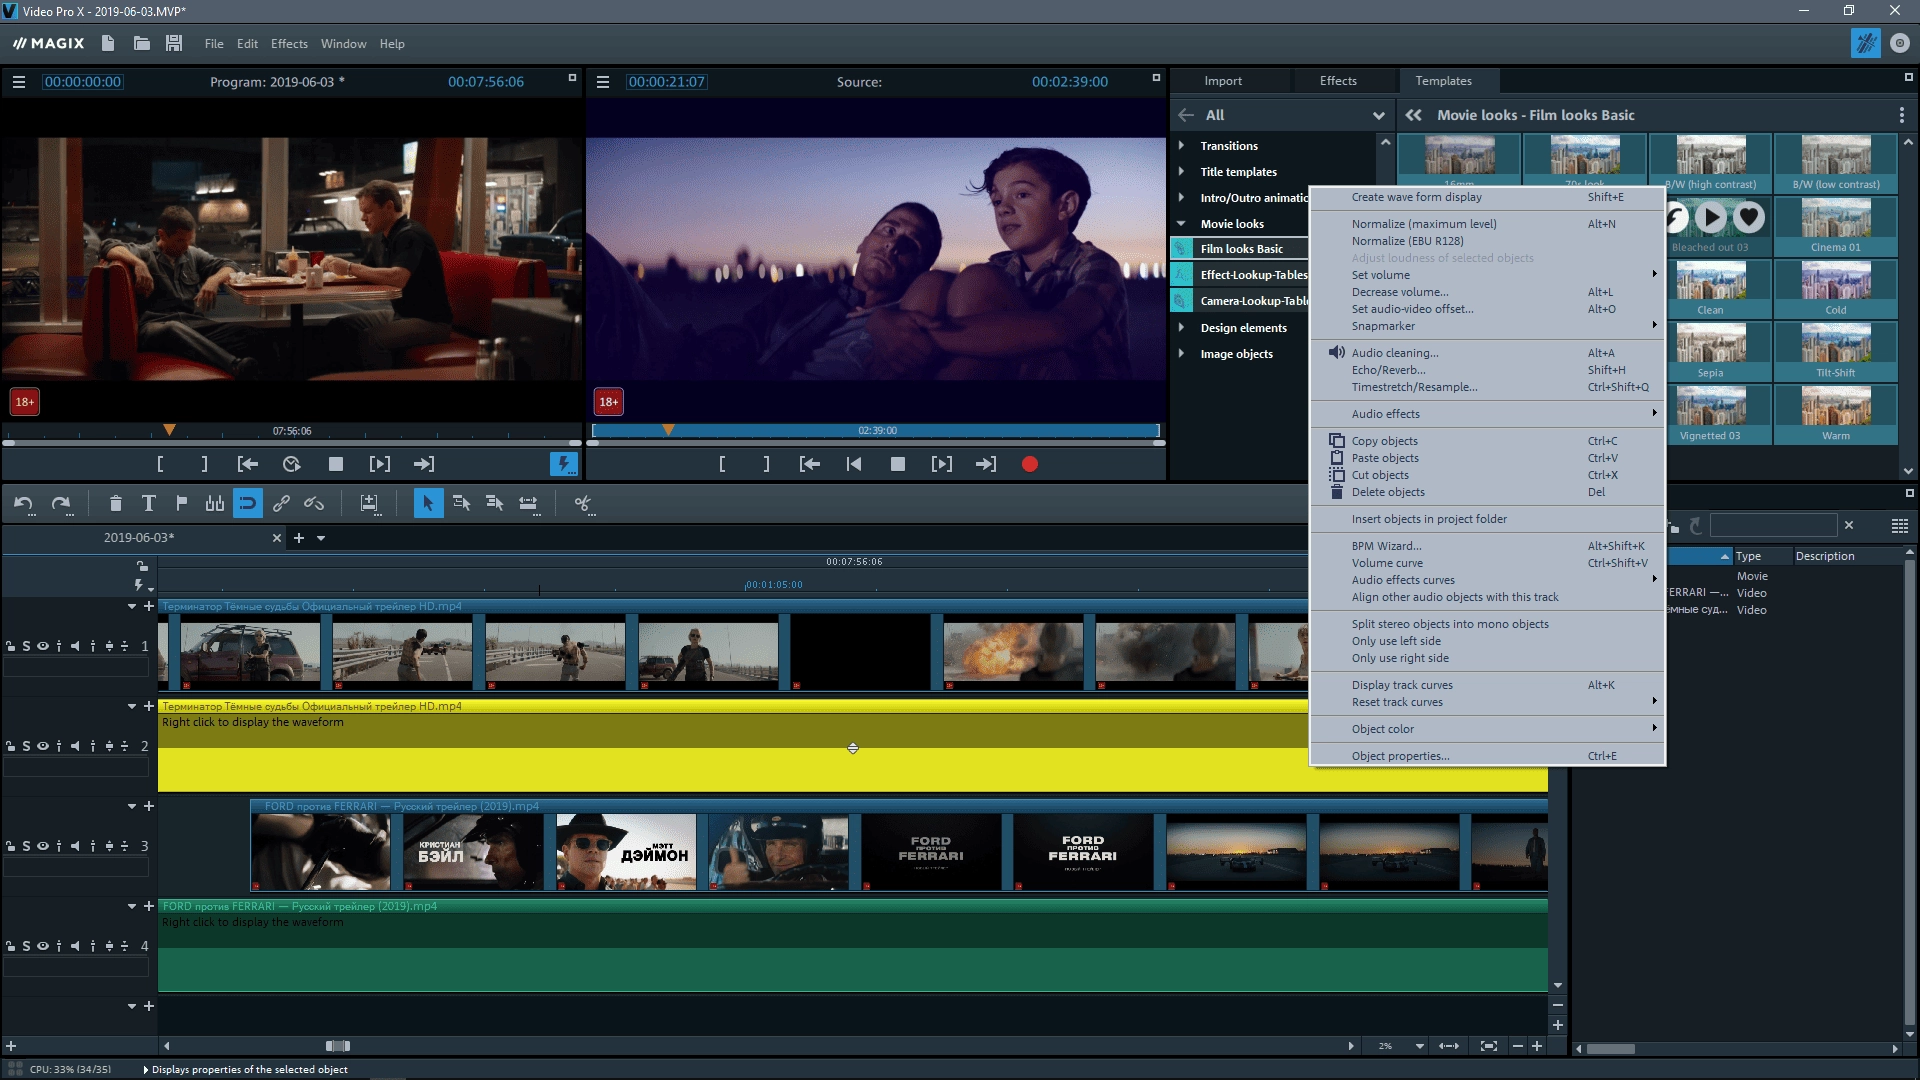
Task: Click the program monitor orange playback marker
Action: coord(170,430)
